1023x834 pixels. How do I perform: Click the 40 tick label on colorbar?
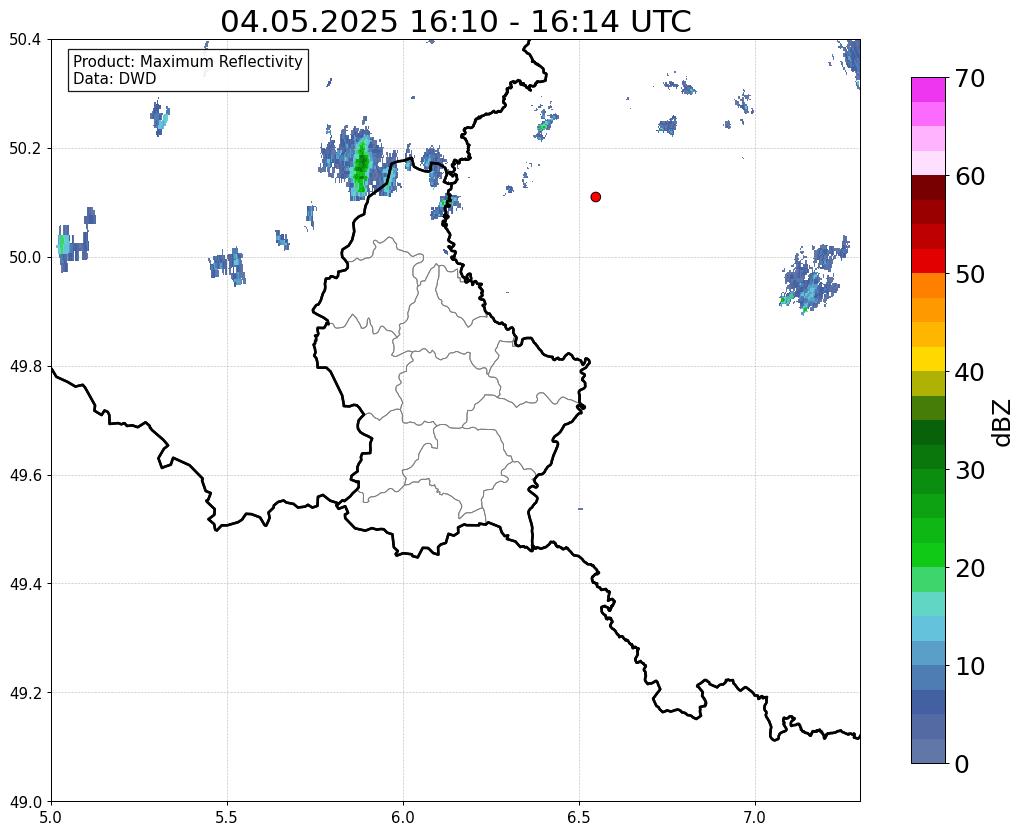(x=970, y=372)
